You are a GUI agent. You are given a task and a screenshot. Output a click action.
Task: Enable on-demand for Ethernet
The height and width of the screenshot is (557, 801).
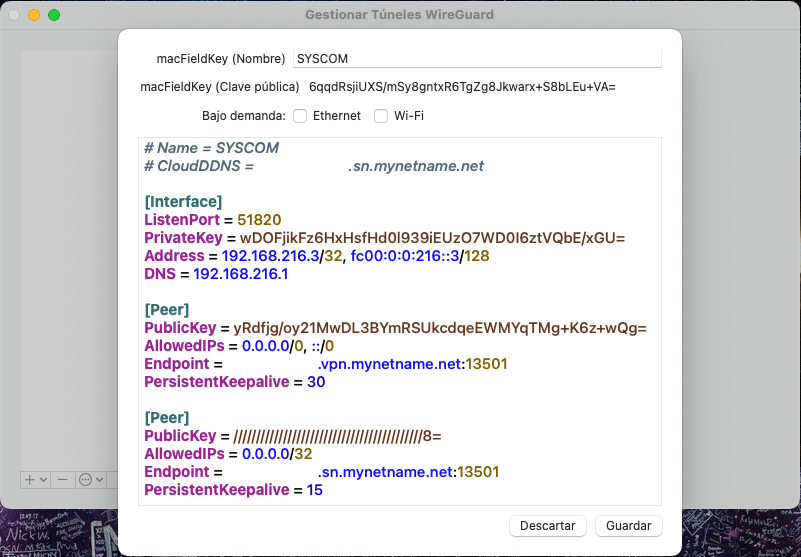[x=300, y=116]
